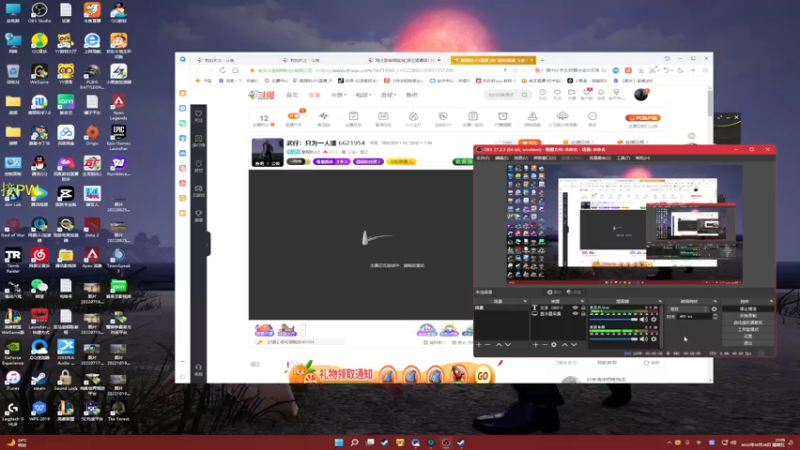Click the browser reload button
This screenshot has height=450, width=800.
click(223, 70)
